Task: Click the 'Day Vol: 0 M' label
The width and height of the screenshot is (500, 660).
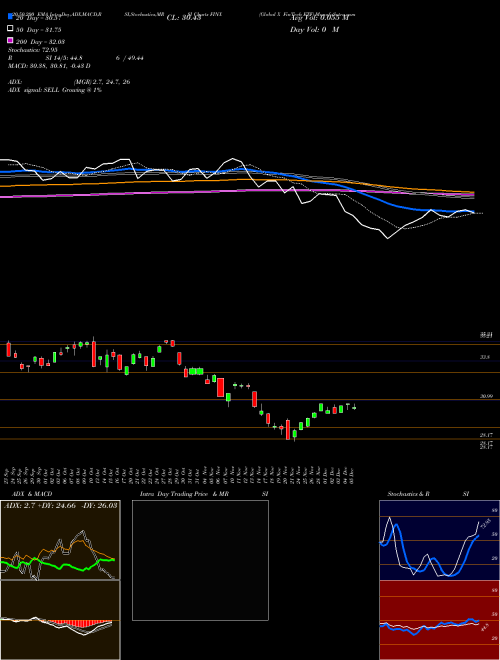Action: (x=314, y=30)
